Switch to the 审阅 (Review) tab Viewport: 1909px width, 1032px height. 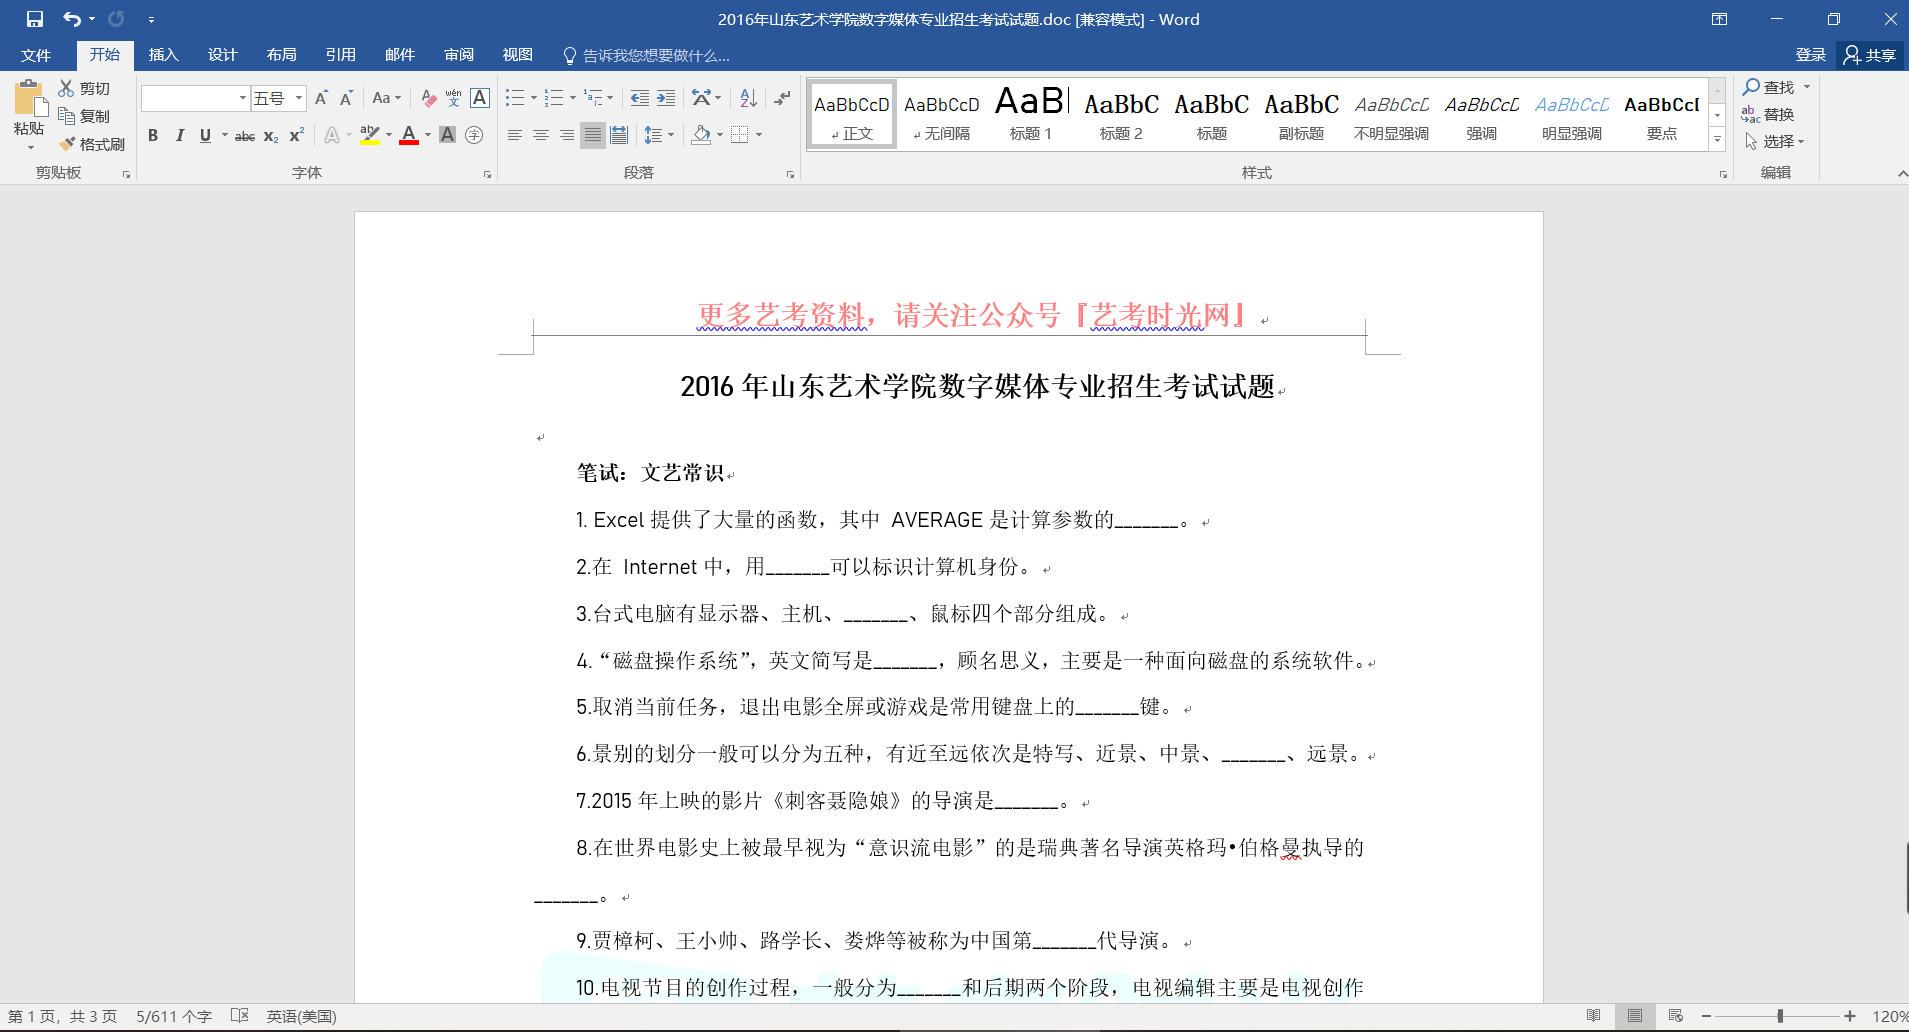(x=459, y=55)
